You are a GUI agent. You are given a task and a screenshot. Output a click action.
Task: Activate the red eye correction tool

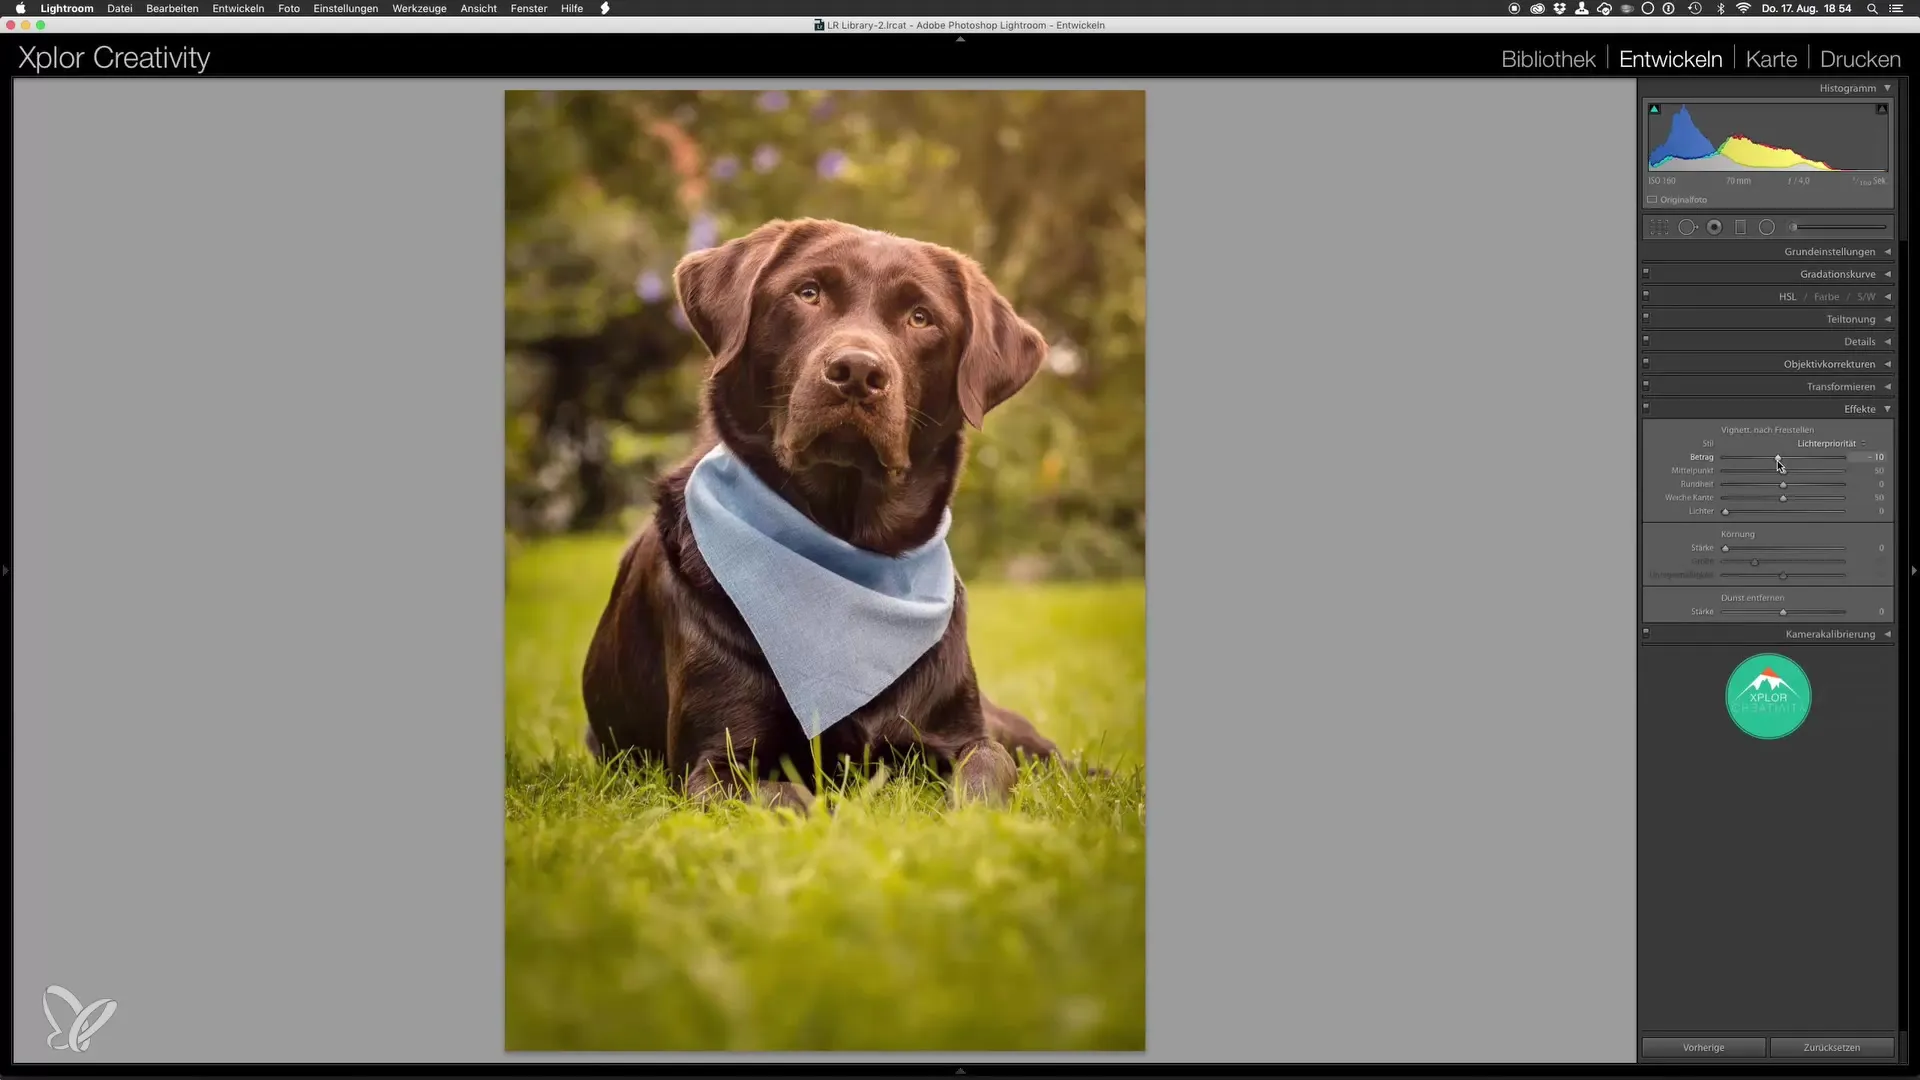[1714, 228]
